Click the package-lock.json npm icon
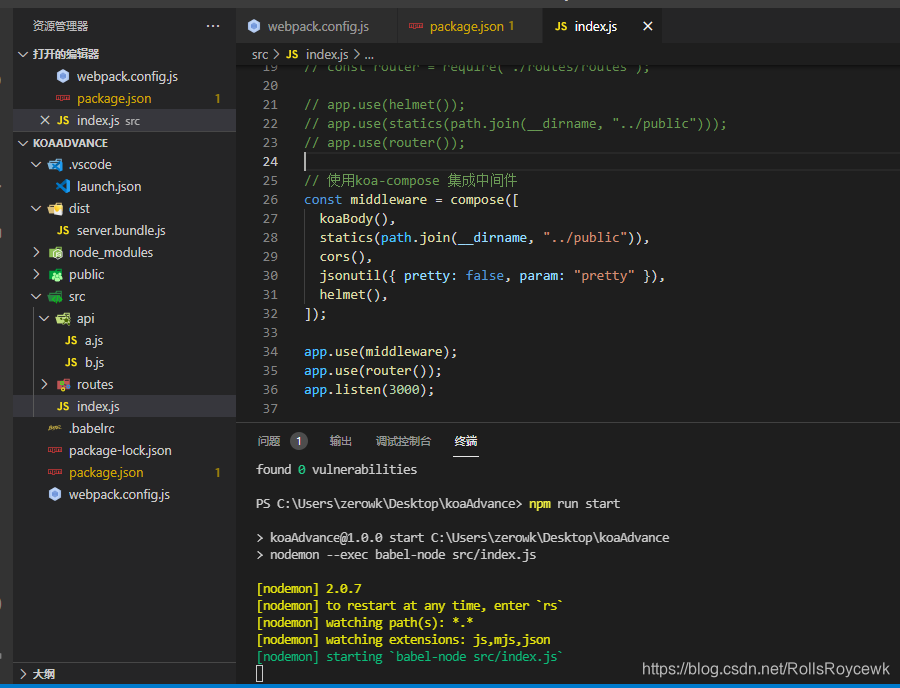The height and width of the screenshot is (688, 900). [55, 450]
